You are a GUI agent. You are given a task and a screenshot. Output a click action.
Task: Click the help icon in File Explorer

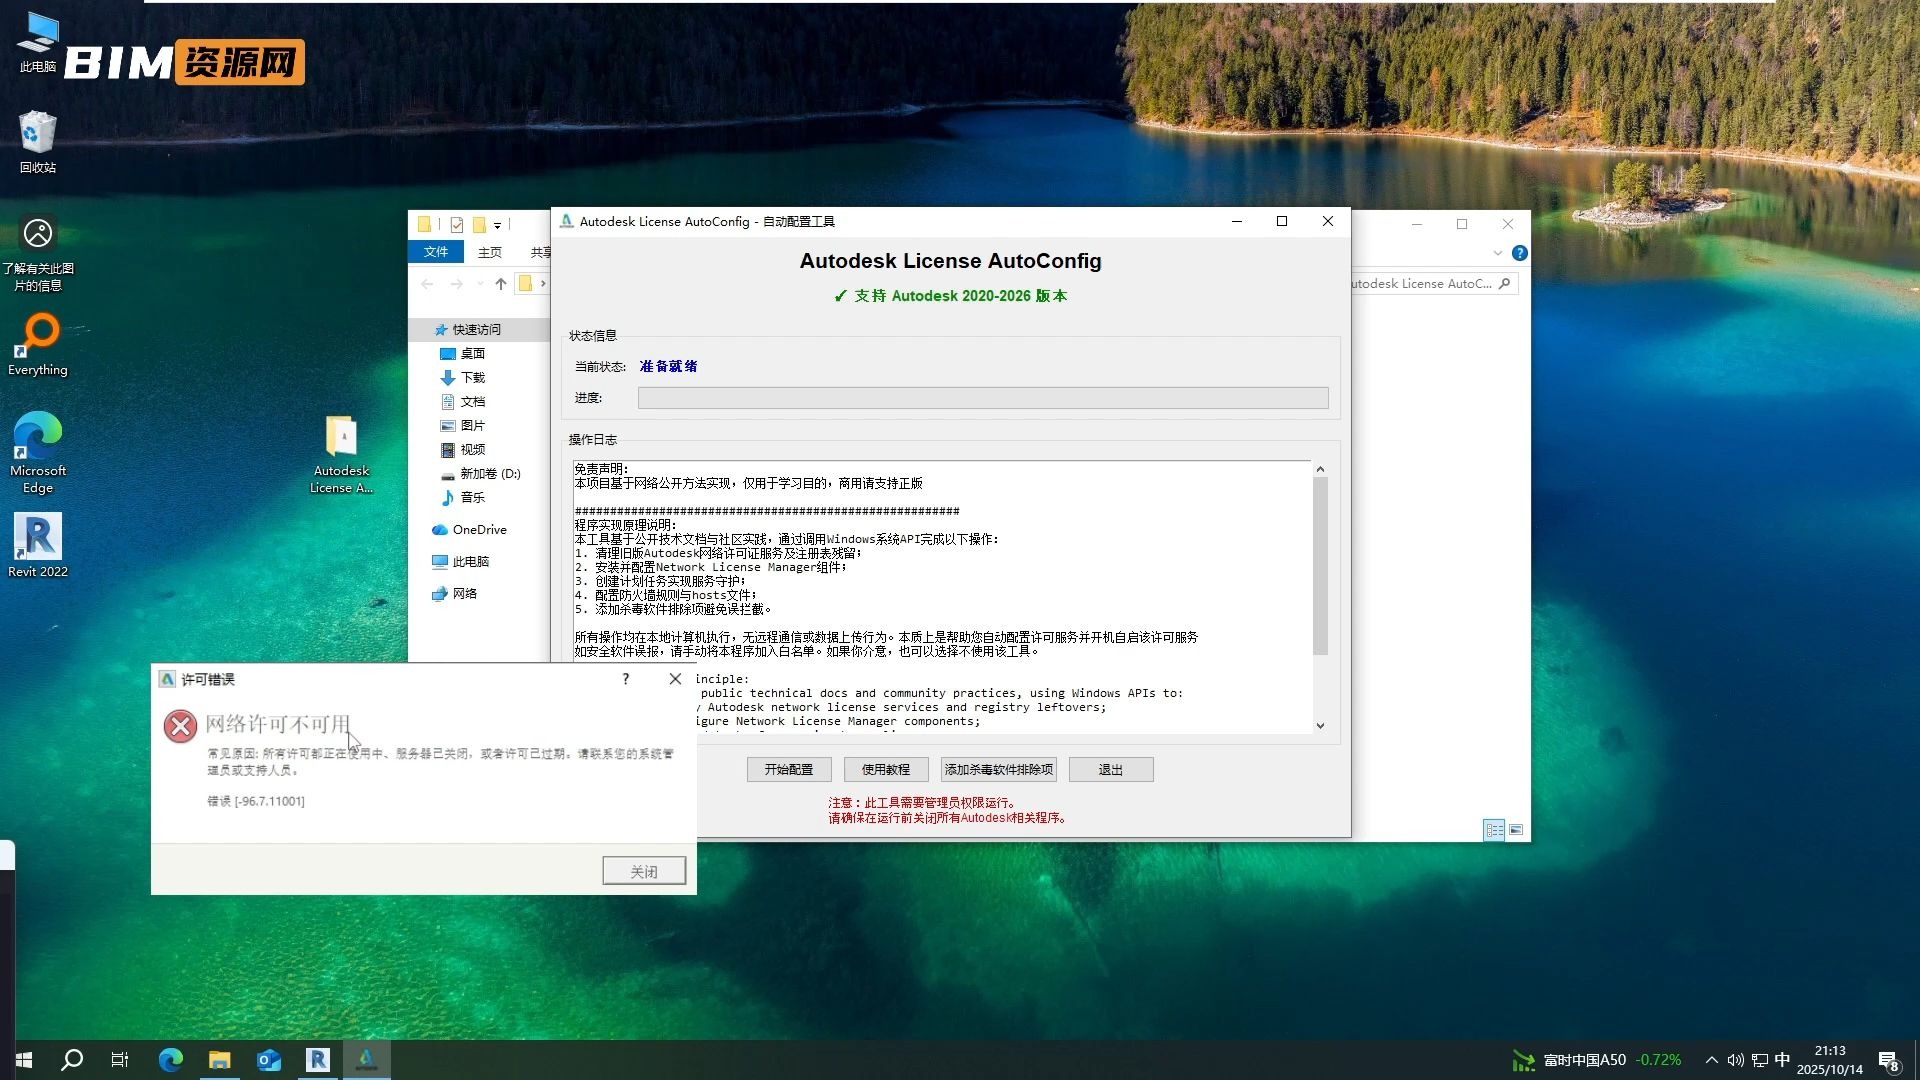[1519, 253]
